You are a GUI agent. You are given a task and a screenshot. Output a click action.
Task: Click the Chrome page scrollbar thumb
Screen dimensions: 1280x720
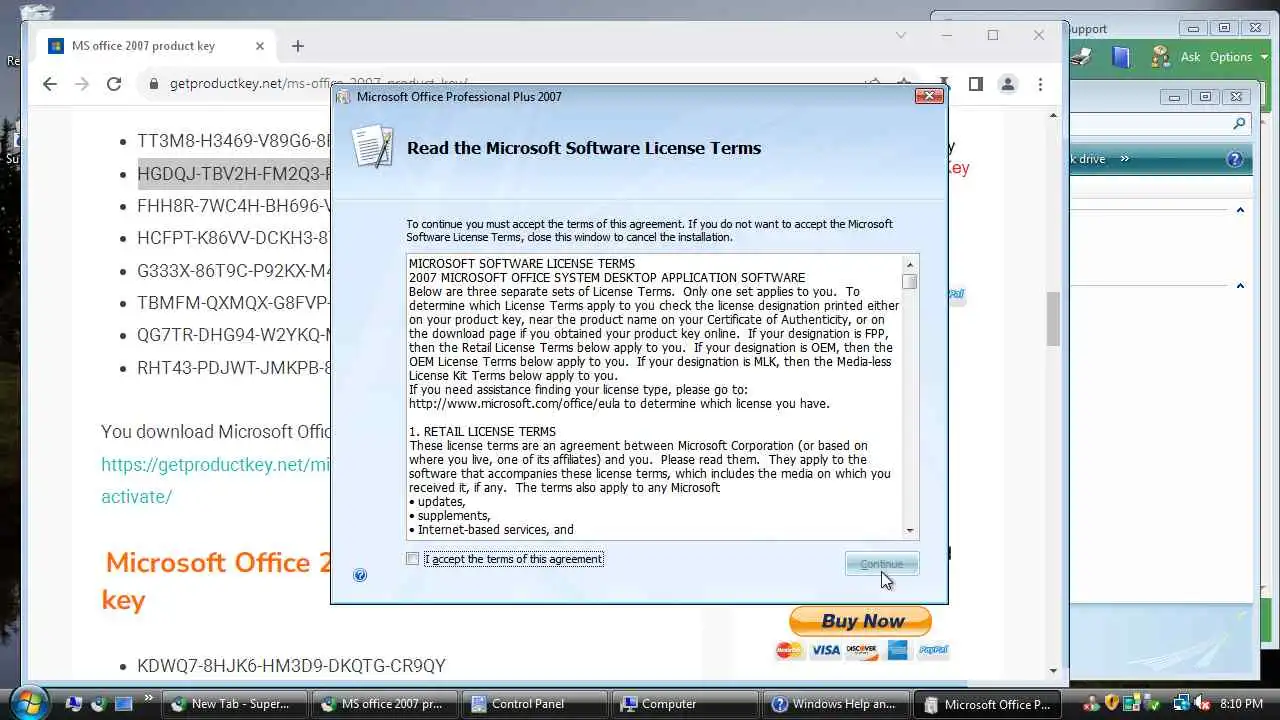click(x=1053, y=318)
